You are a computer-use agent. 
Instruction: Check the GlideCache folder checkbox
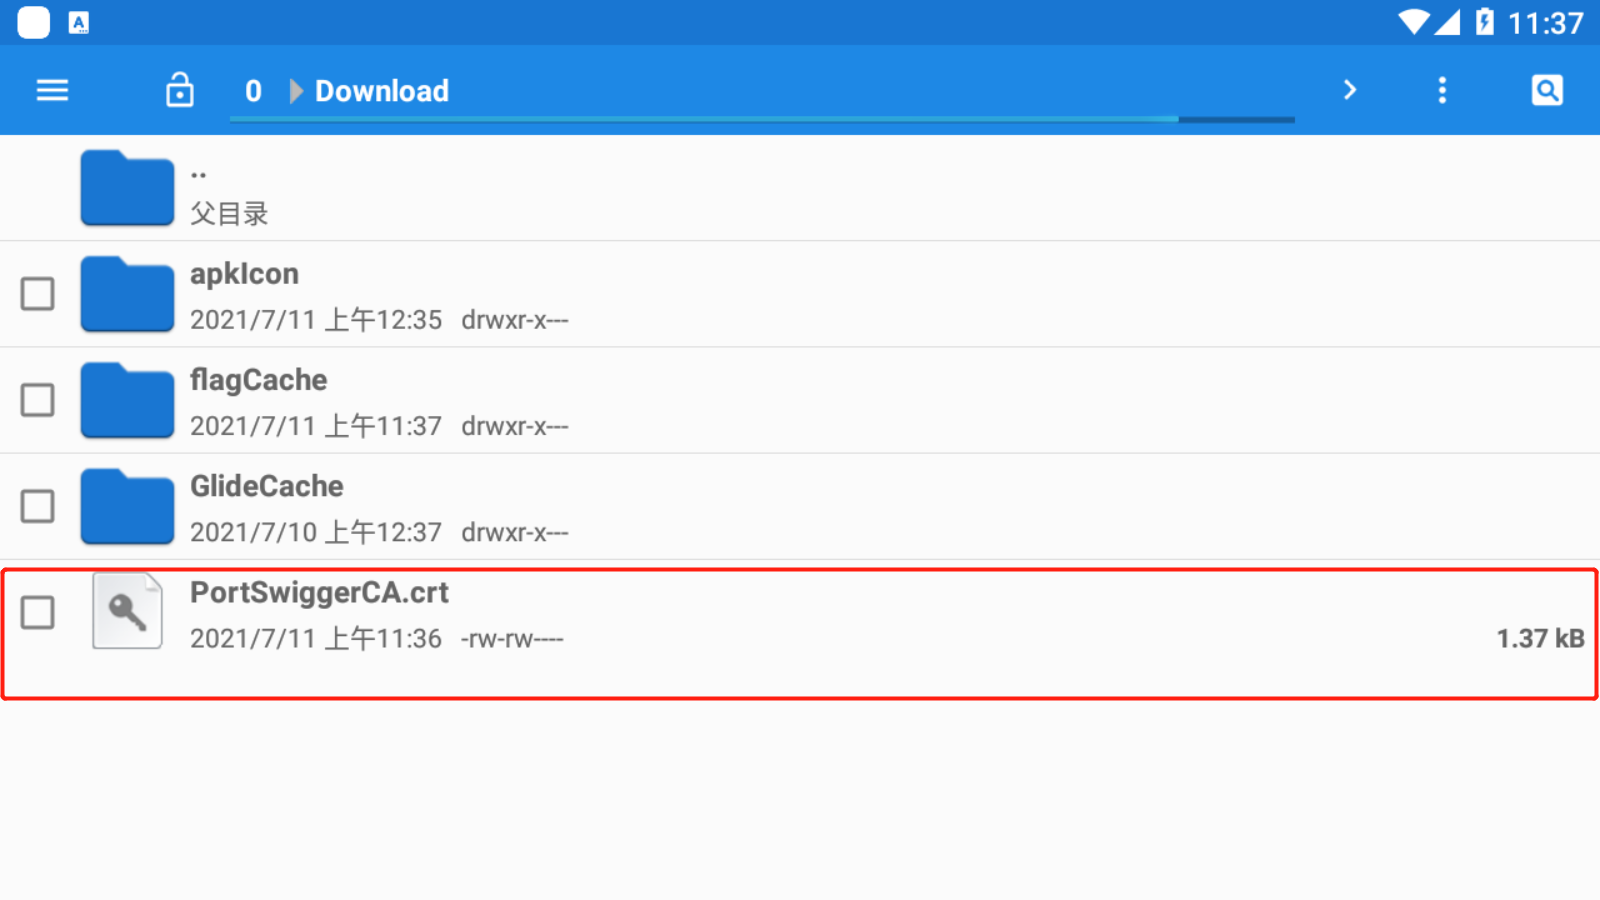click(38, 506)
